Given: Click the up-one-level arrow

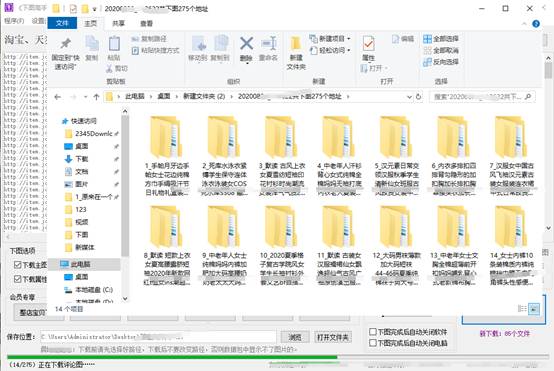Looking at the screenshot, I should click(96, 97).
